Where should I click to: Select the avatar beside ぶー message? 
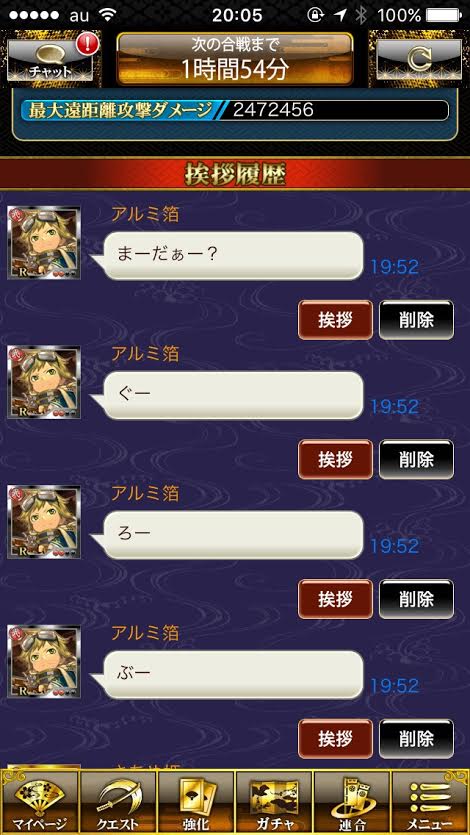click(x=44, y=661)
